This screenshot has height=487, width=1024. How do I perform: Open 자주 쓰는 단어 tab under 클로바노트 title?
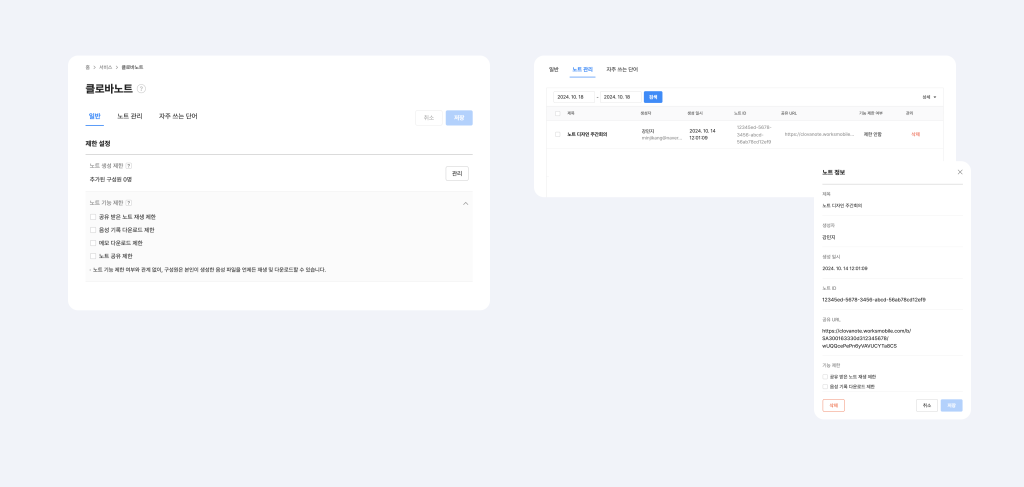pyautogui.click(x=178, y=117)
